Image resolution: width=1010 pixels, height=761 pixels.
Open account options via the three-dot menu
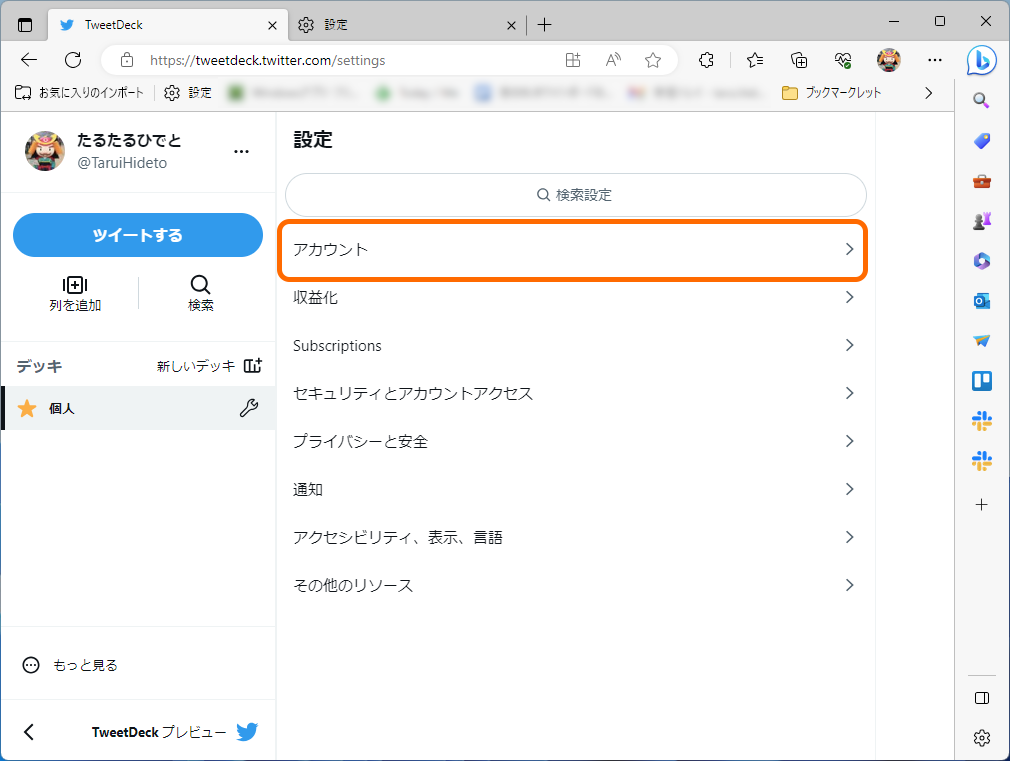(241, 151)
